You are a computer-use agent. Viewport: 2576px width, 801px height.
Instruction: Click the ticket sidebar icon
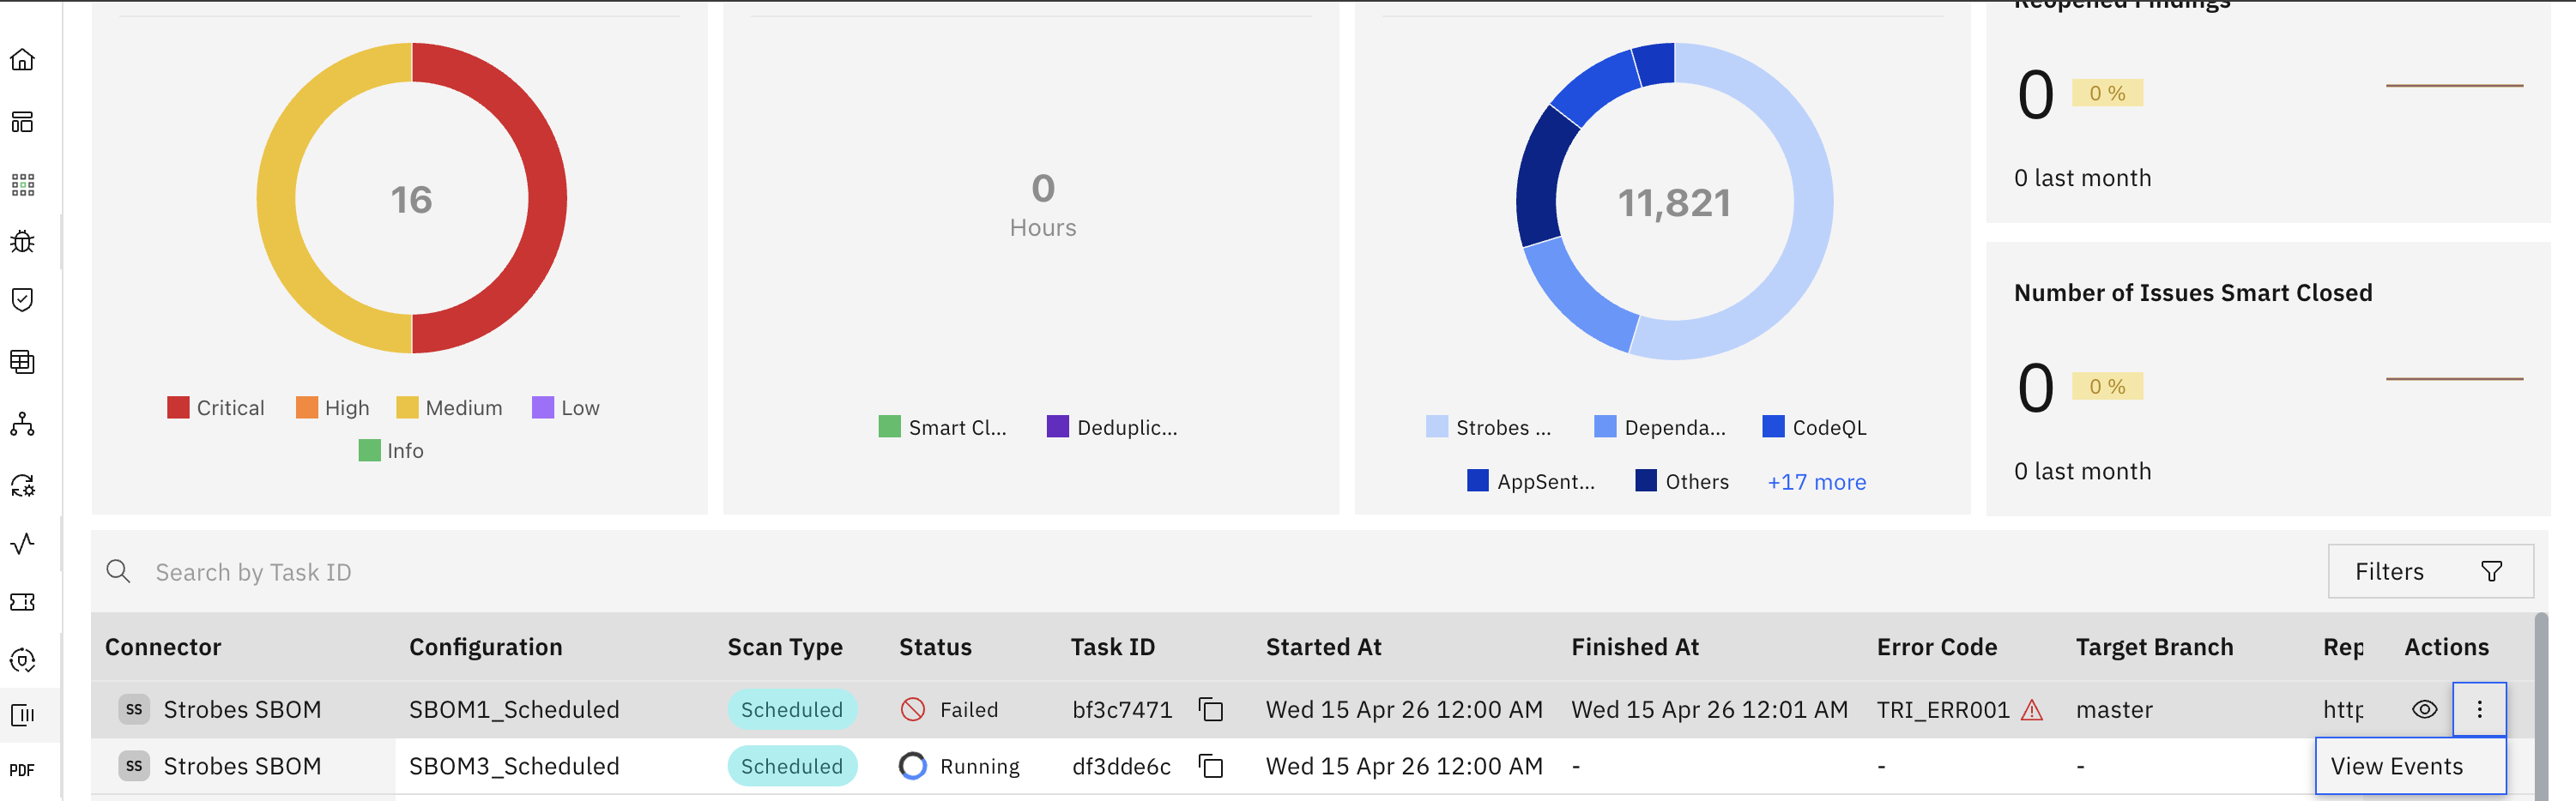pyautogui.click(x=22, y=602)
